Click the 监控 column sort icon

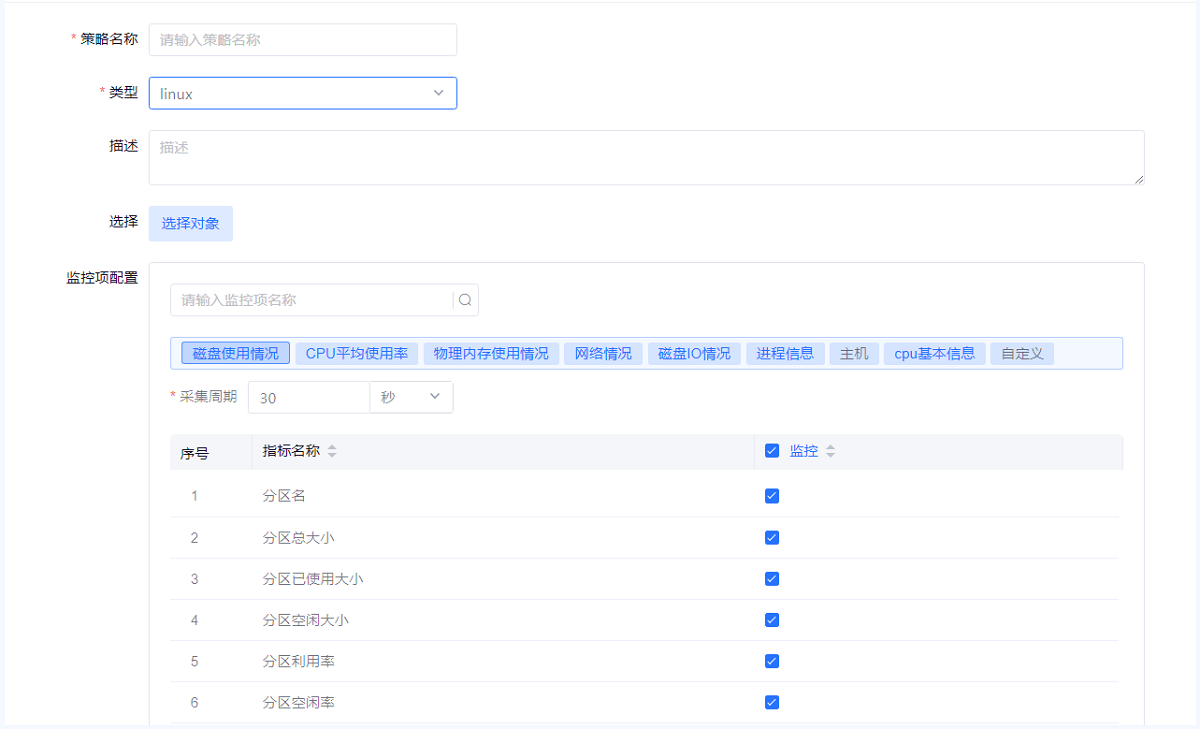pos(830,452)
